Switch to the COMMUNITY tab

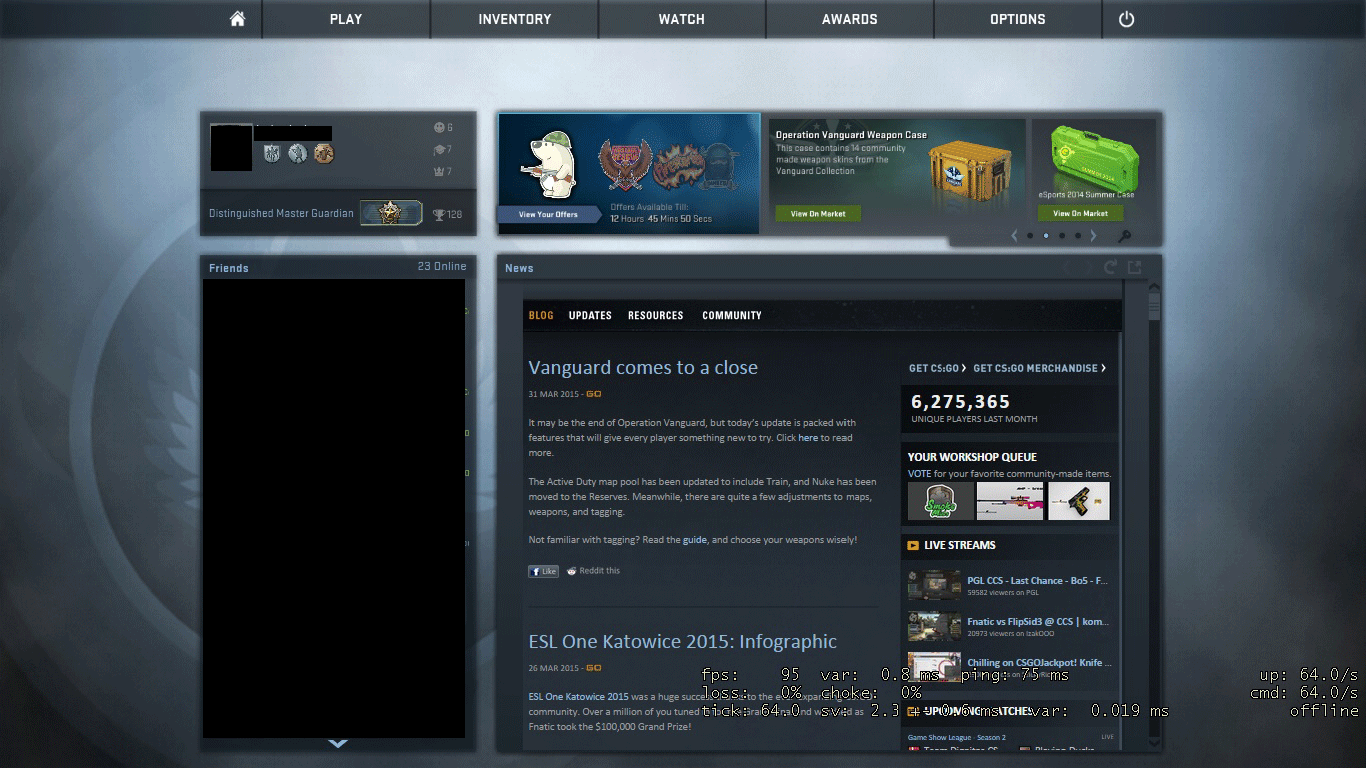coord(732,315)
